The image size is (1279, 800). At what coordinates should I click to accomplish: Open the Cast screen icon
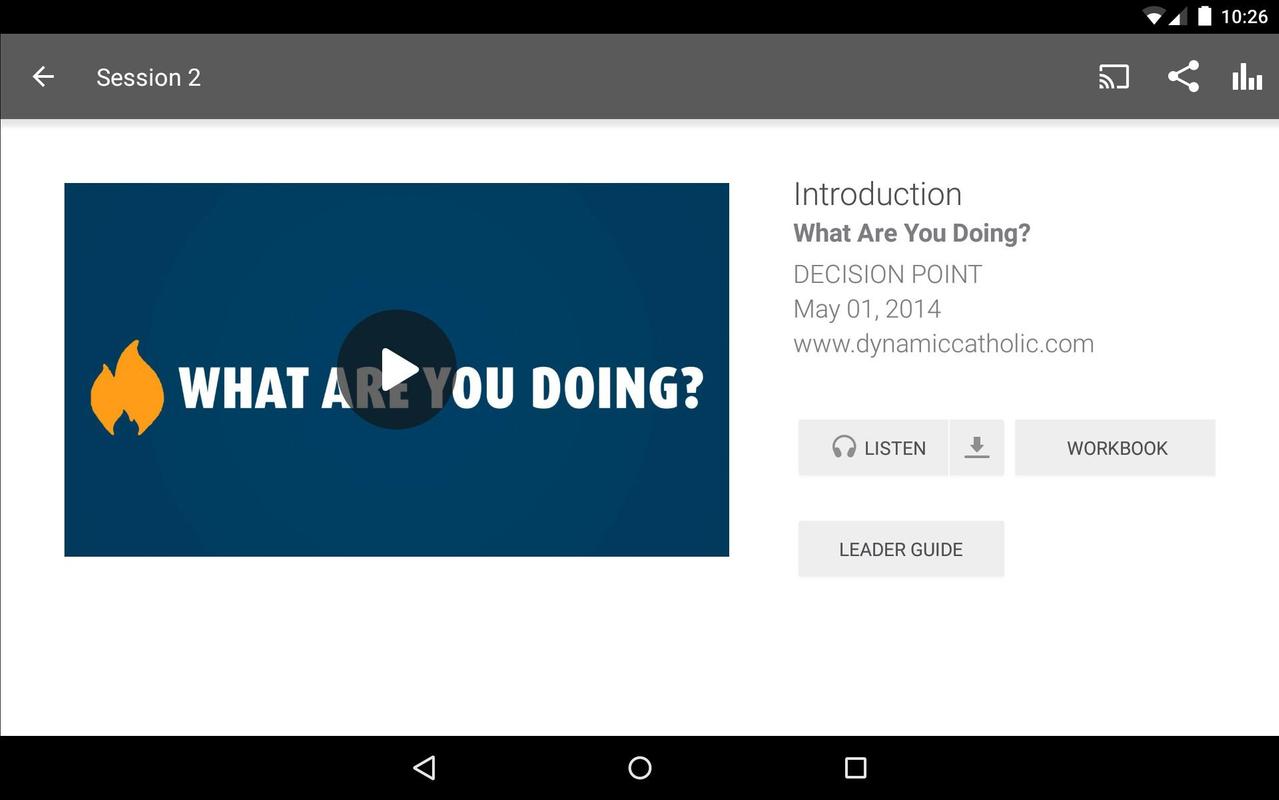tap(1113, 77)
